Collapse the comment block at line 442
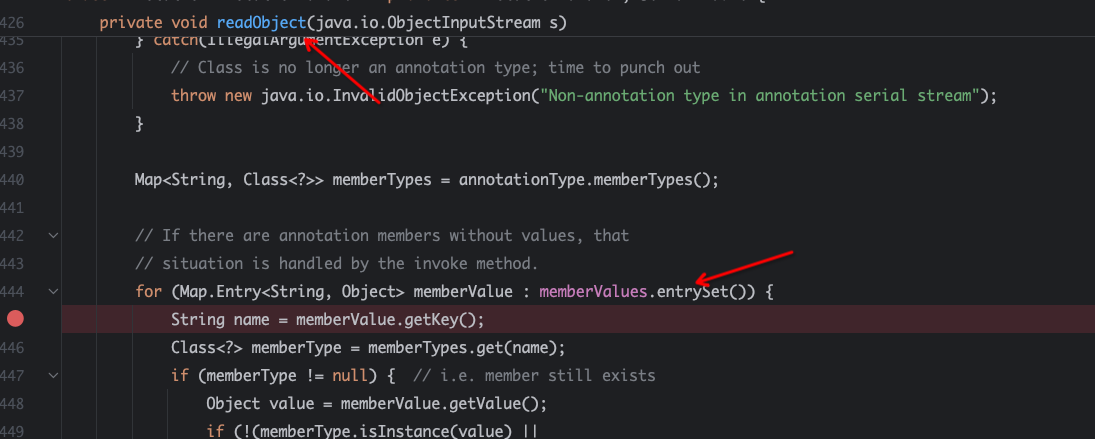 pyautogui.click(x=53, y=236)
